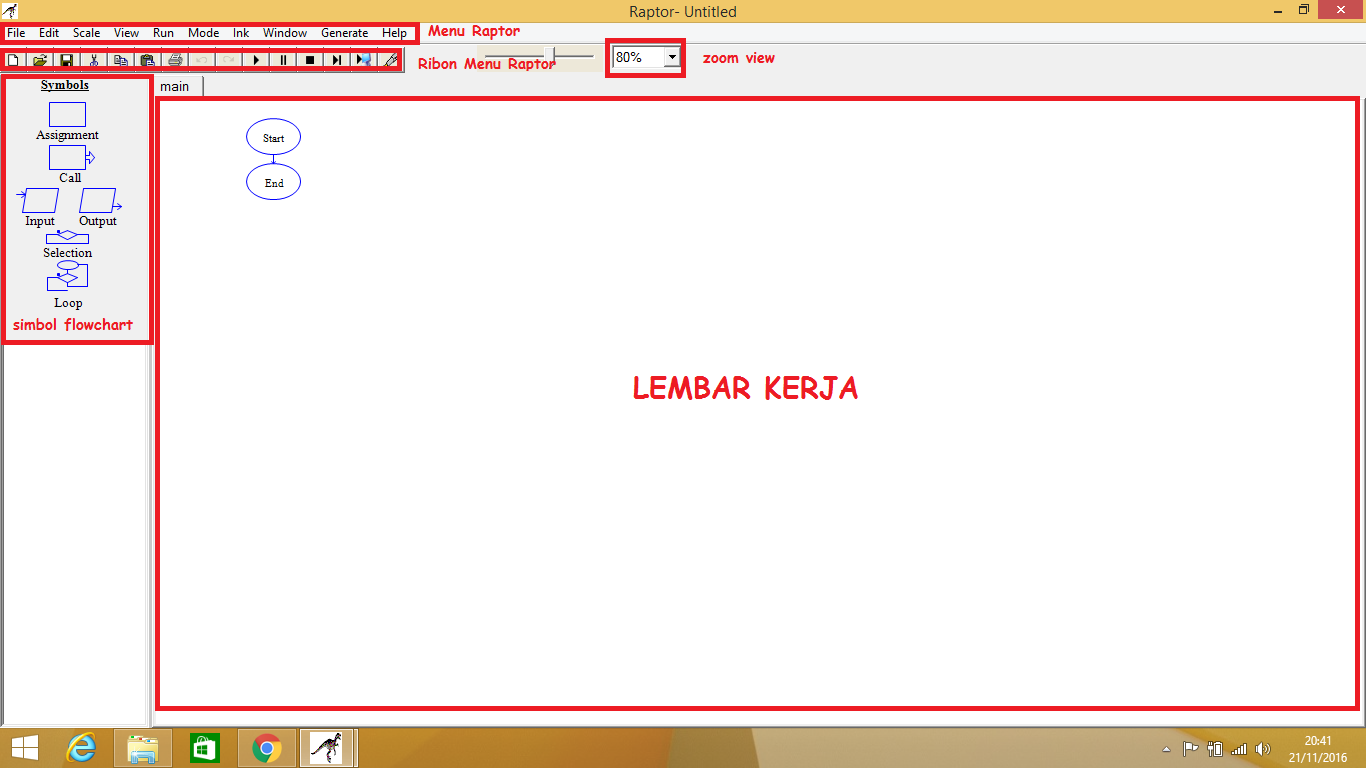The height and width of the screenshot is (768, 1366).
Task: Open the zoom percentage dropdown
Action: (672, 56)
